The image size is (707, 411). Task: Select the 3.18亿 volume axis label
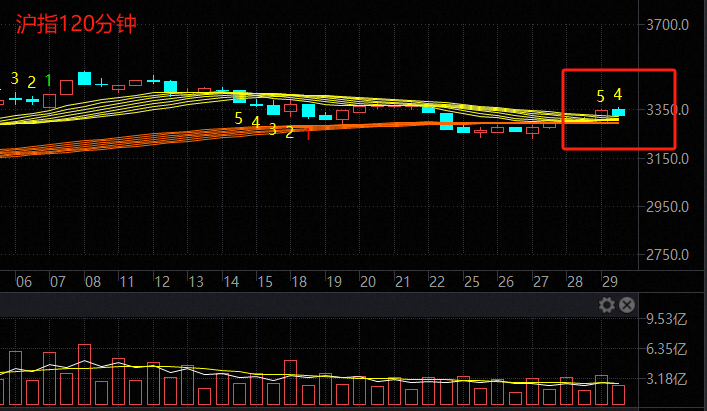pyautogui.click(x=666, y=379)
